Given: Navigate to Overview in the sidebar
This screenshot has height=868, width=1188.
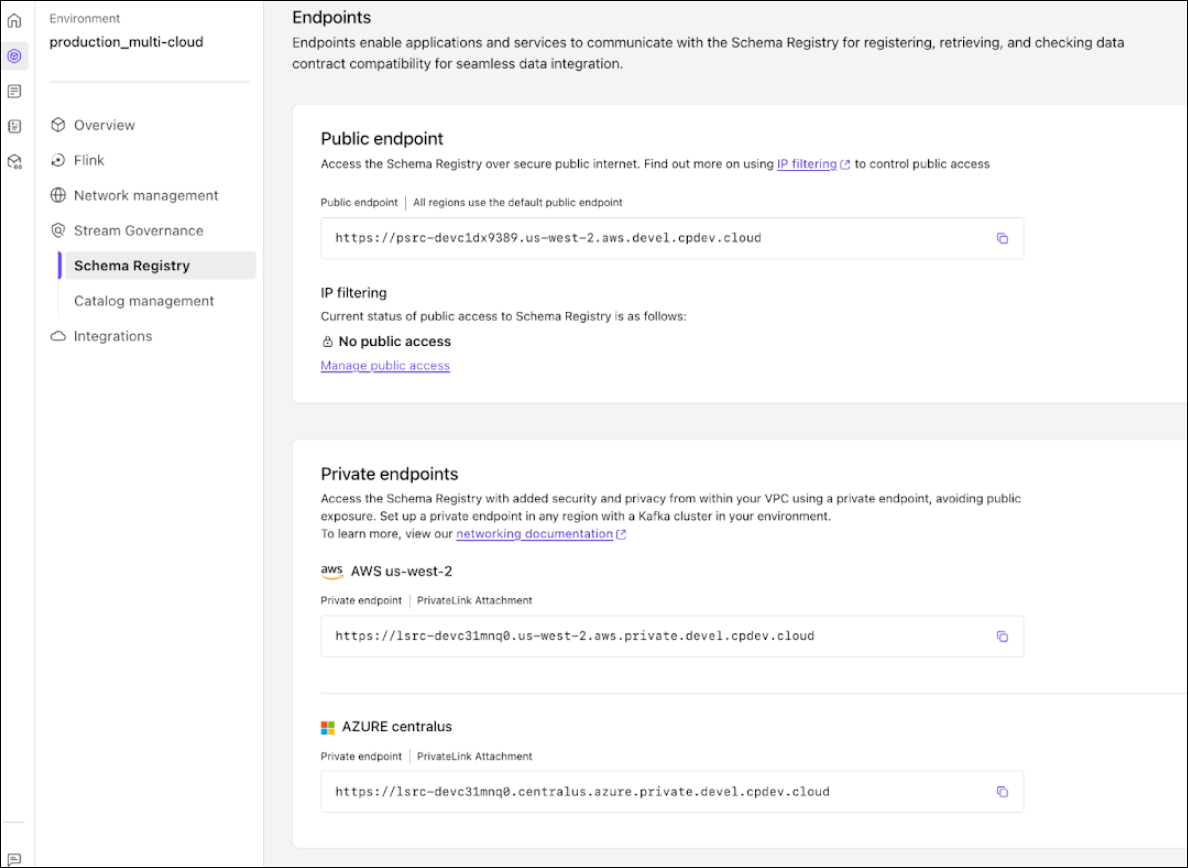Looking at the screenshot, I should pyautogui.click(x=104, y=124).
